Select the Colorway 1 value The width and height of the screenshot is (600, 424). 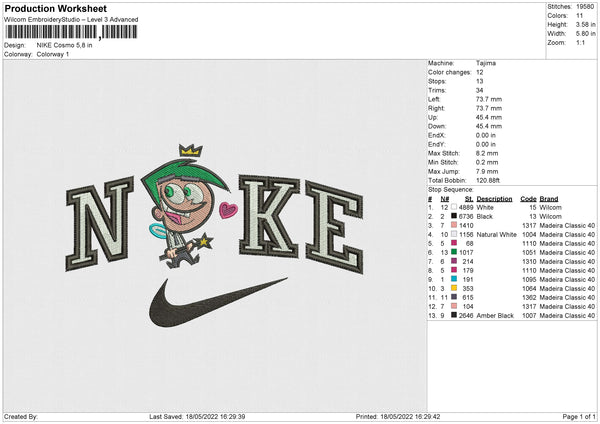(x=53, y=54)
